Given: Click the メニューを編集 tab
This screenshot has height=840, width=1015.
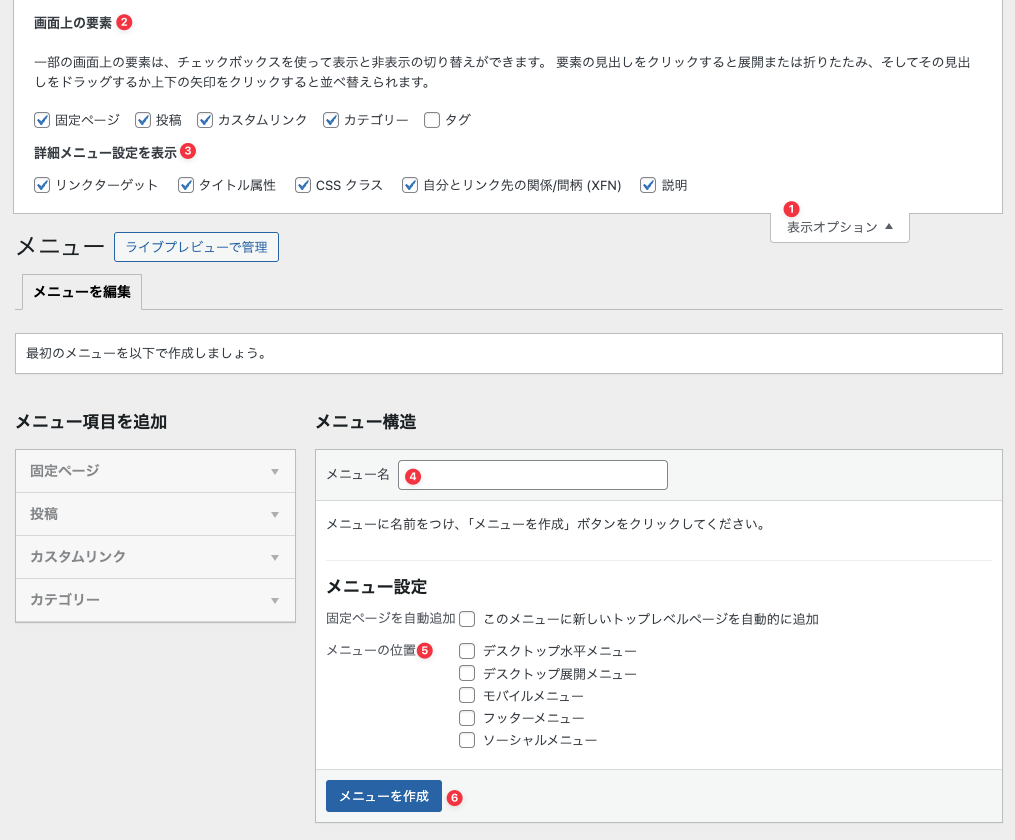Looking at the screenshot, I should 82,292.
